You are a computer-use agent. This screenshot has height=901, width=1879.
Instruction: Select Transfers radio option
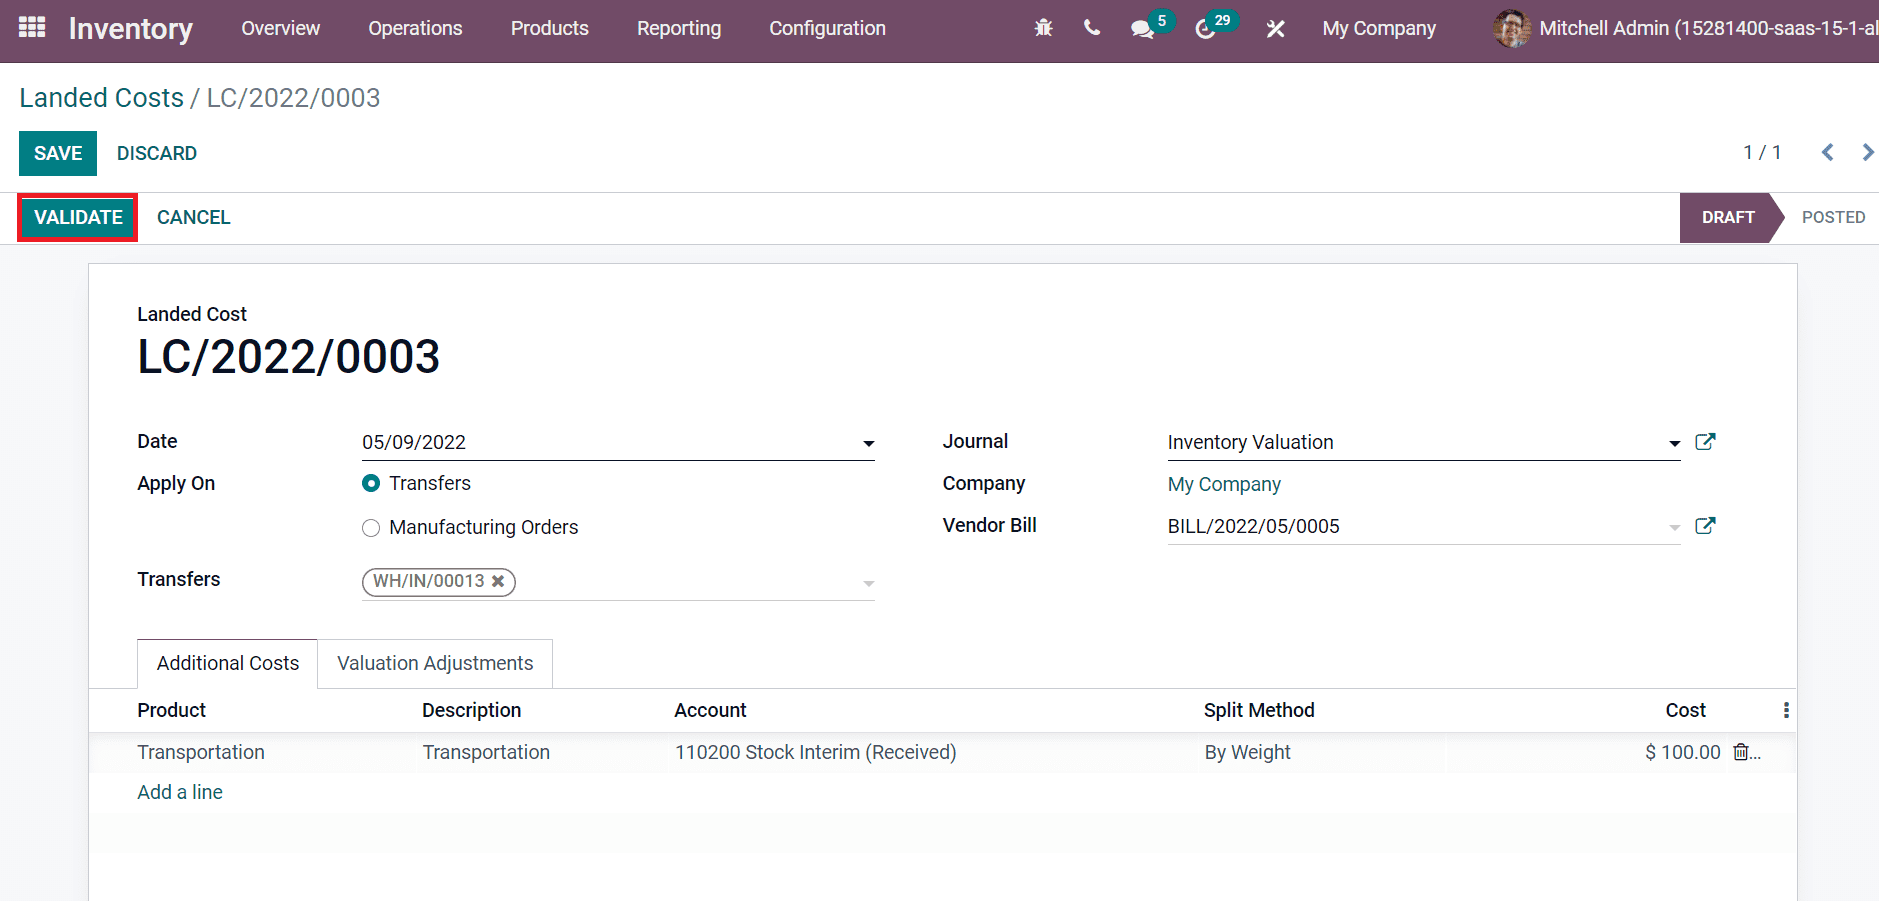click(371, 483)
